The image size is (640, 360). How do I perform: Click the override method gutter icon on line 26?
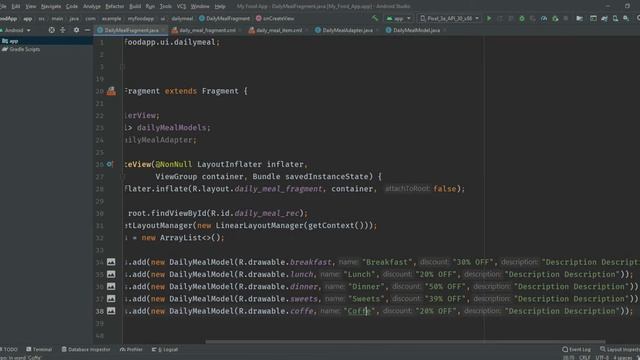tap(109, 164)
